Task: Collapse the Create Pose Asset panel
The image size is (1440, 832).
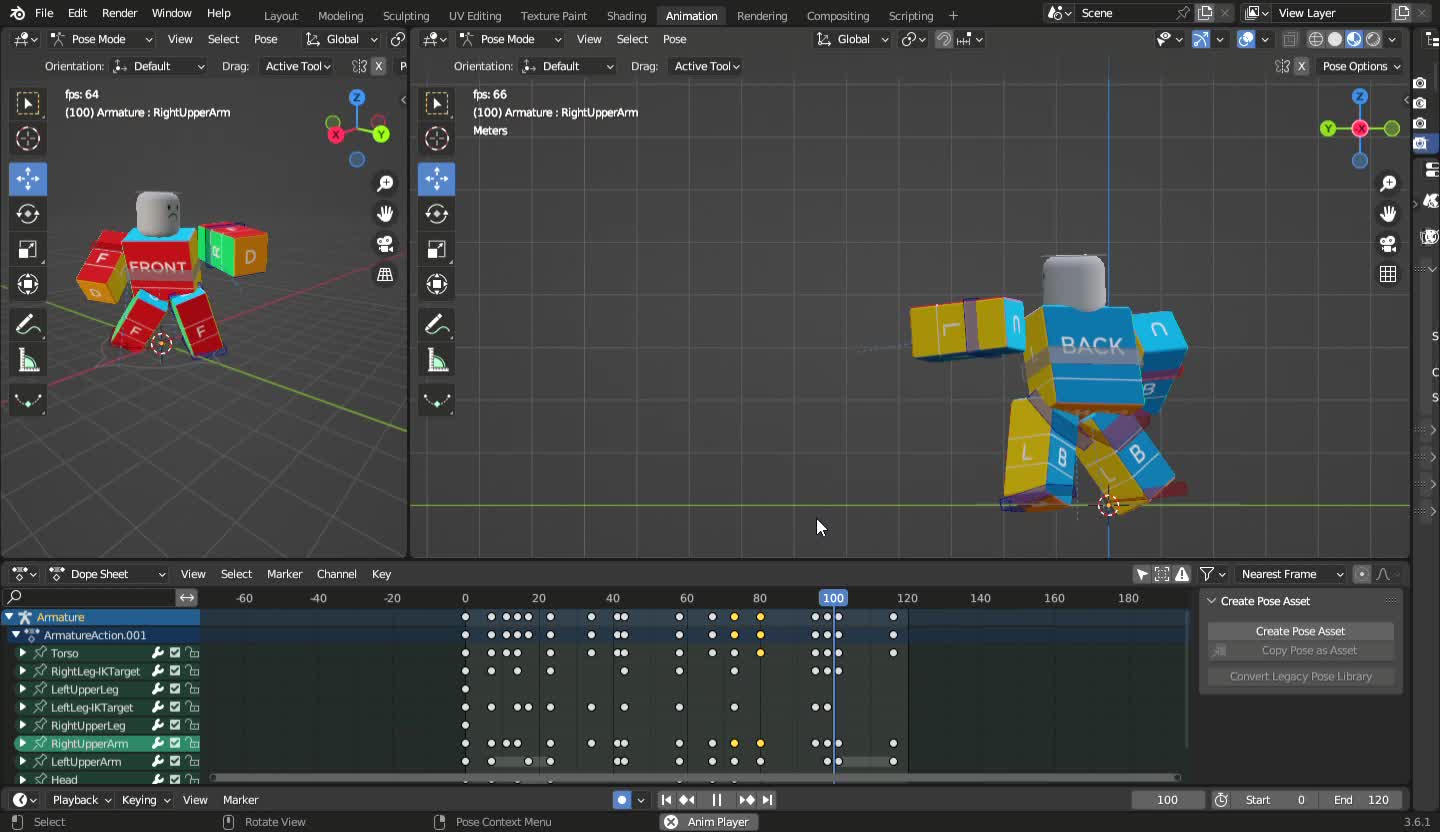Action: [x=1212, y=601]
